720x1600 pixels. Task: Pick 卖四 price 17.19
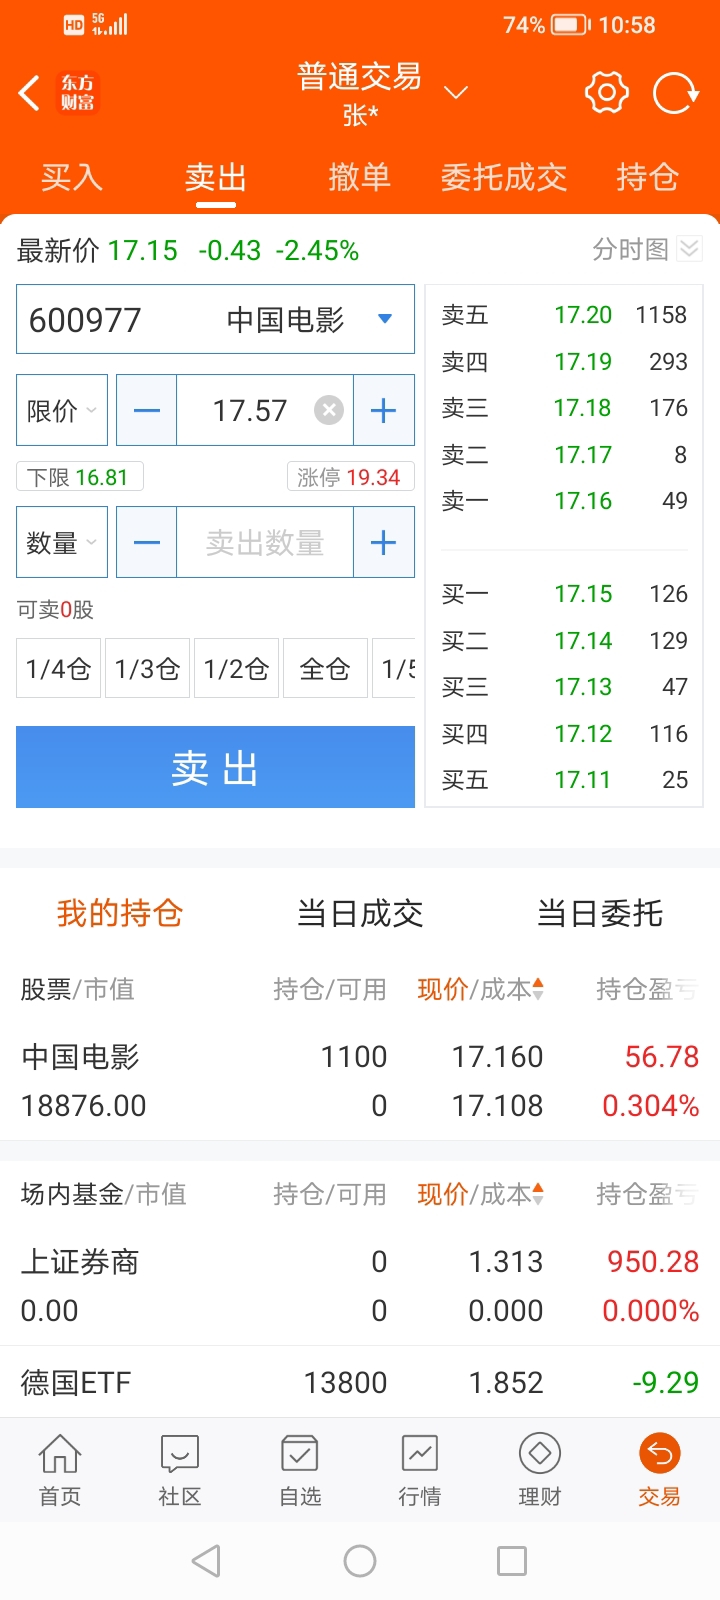click(x=565, y=362)
